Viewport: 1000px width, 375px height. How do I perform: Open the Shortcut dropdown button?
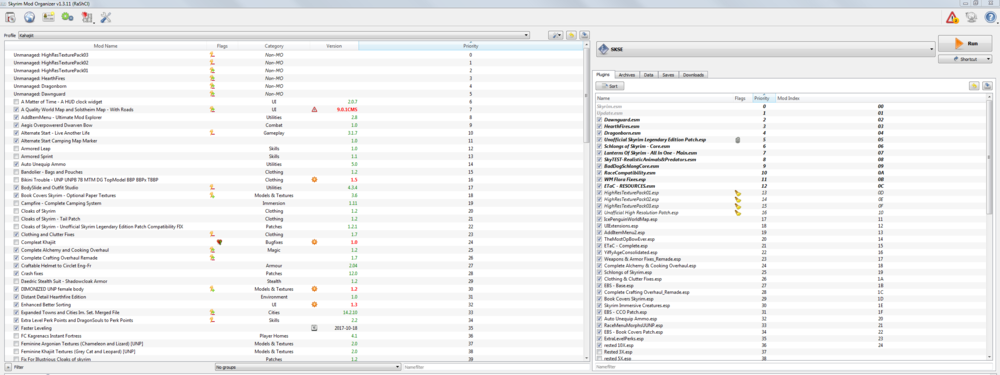(x=965, y=59)
